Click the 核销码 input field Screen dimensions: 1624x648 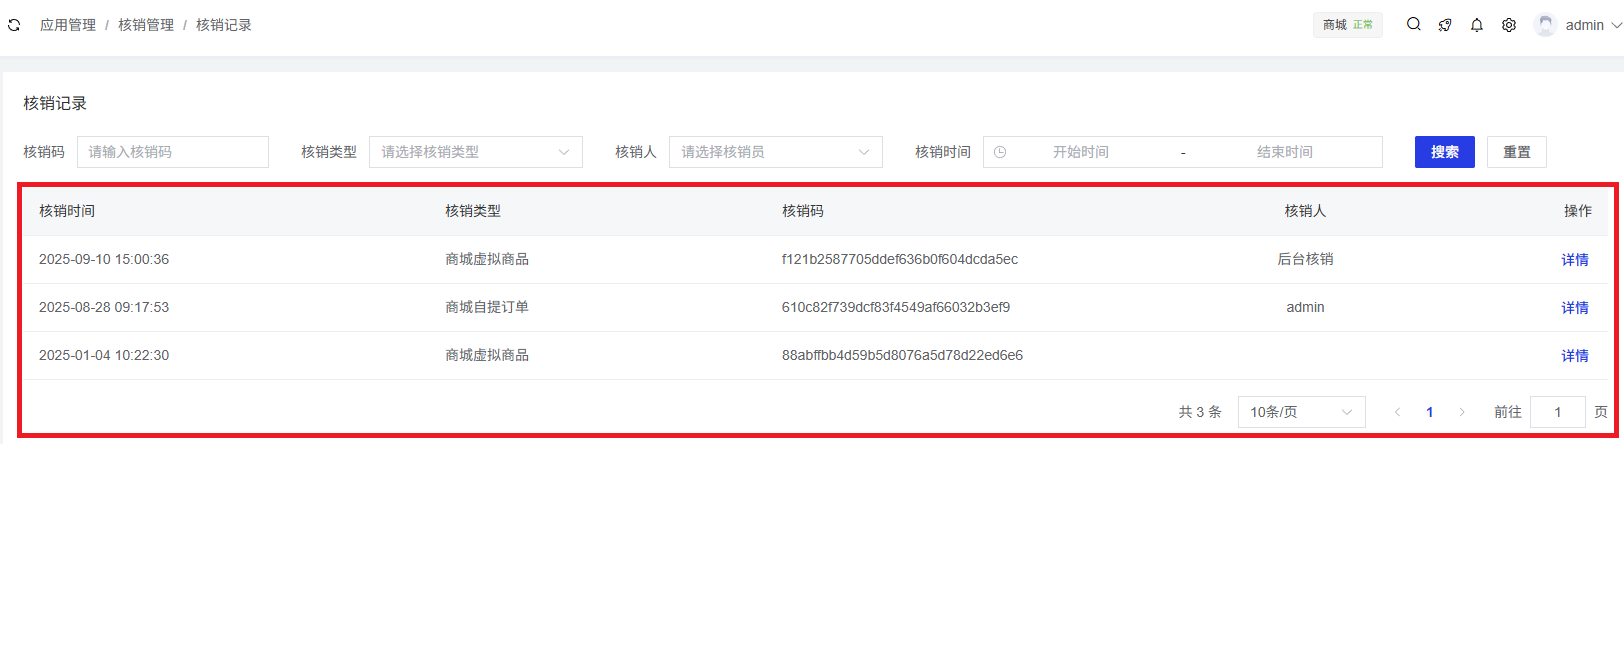pos(172,152)
